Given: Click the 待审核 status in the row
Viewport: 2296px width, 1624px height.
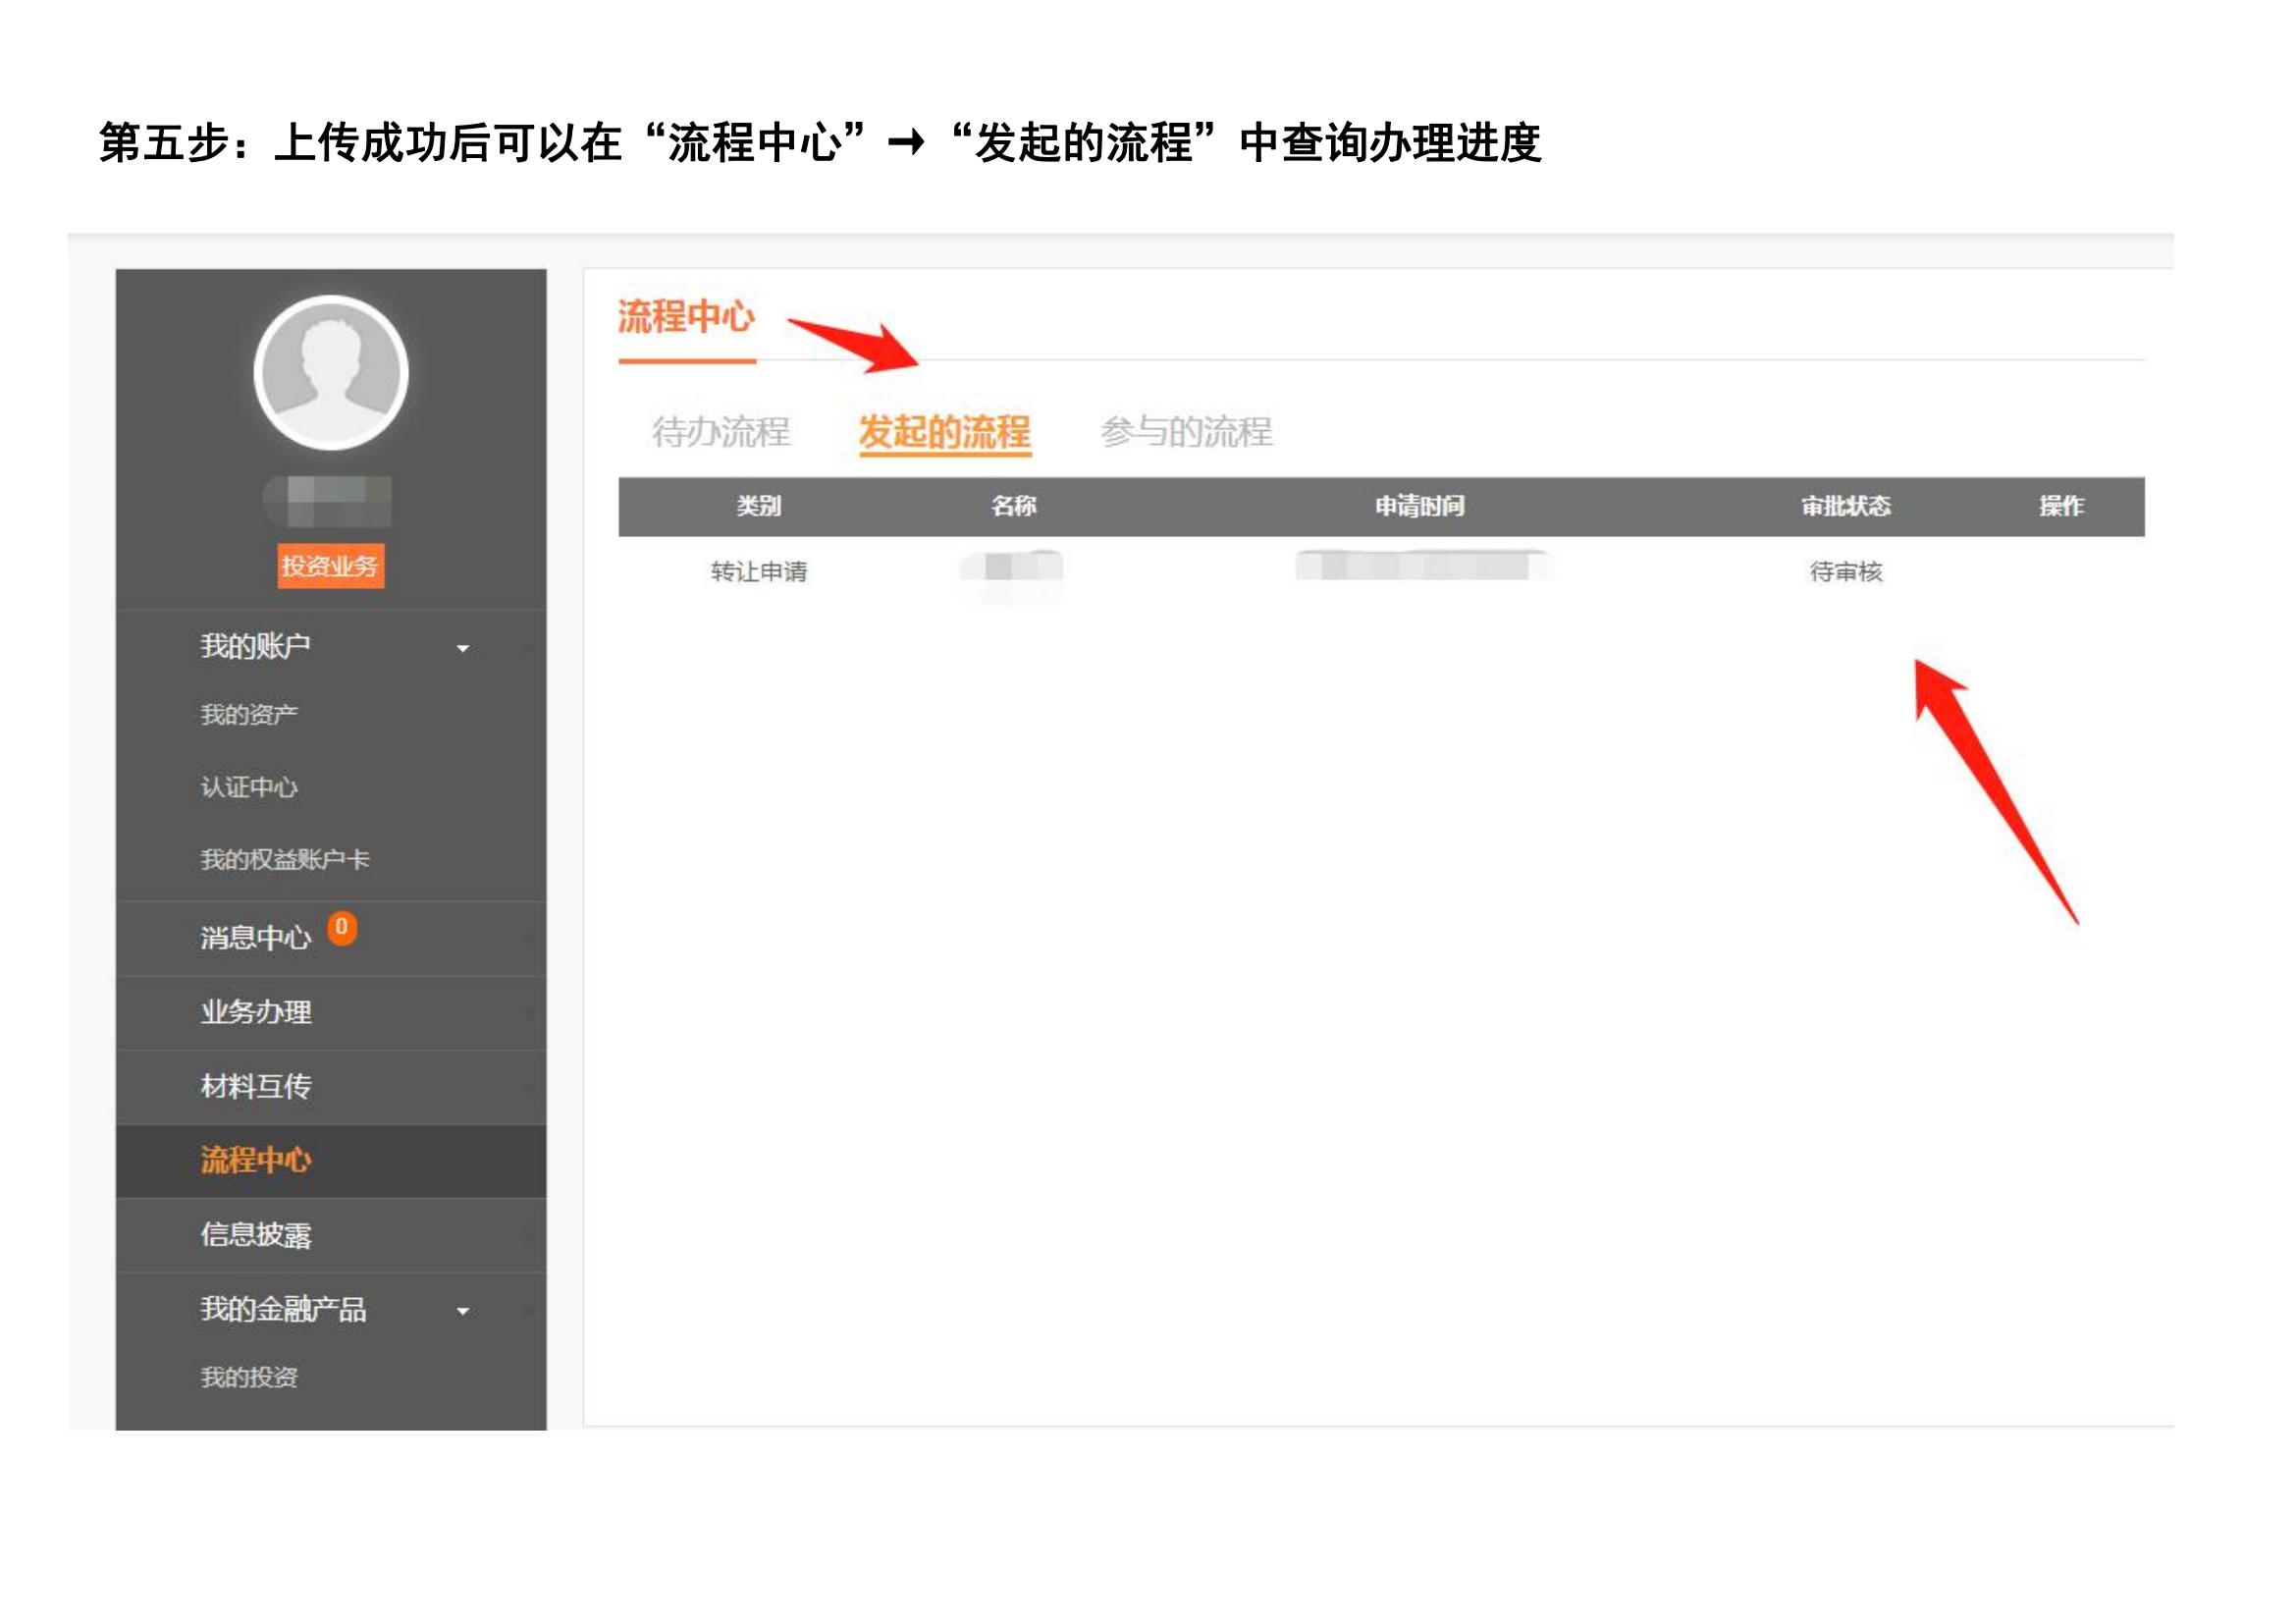Looking at the screenshot, I should click(x=1846, y=572).
